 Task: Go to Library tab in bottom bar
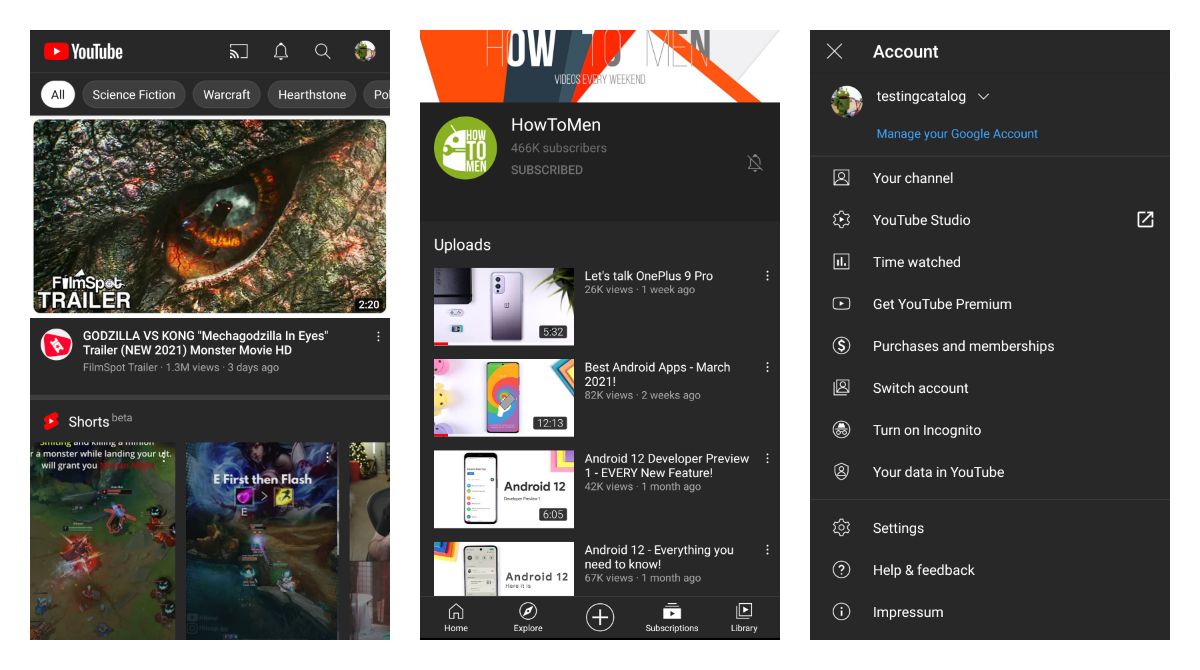pos(744,618)
